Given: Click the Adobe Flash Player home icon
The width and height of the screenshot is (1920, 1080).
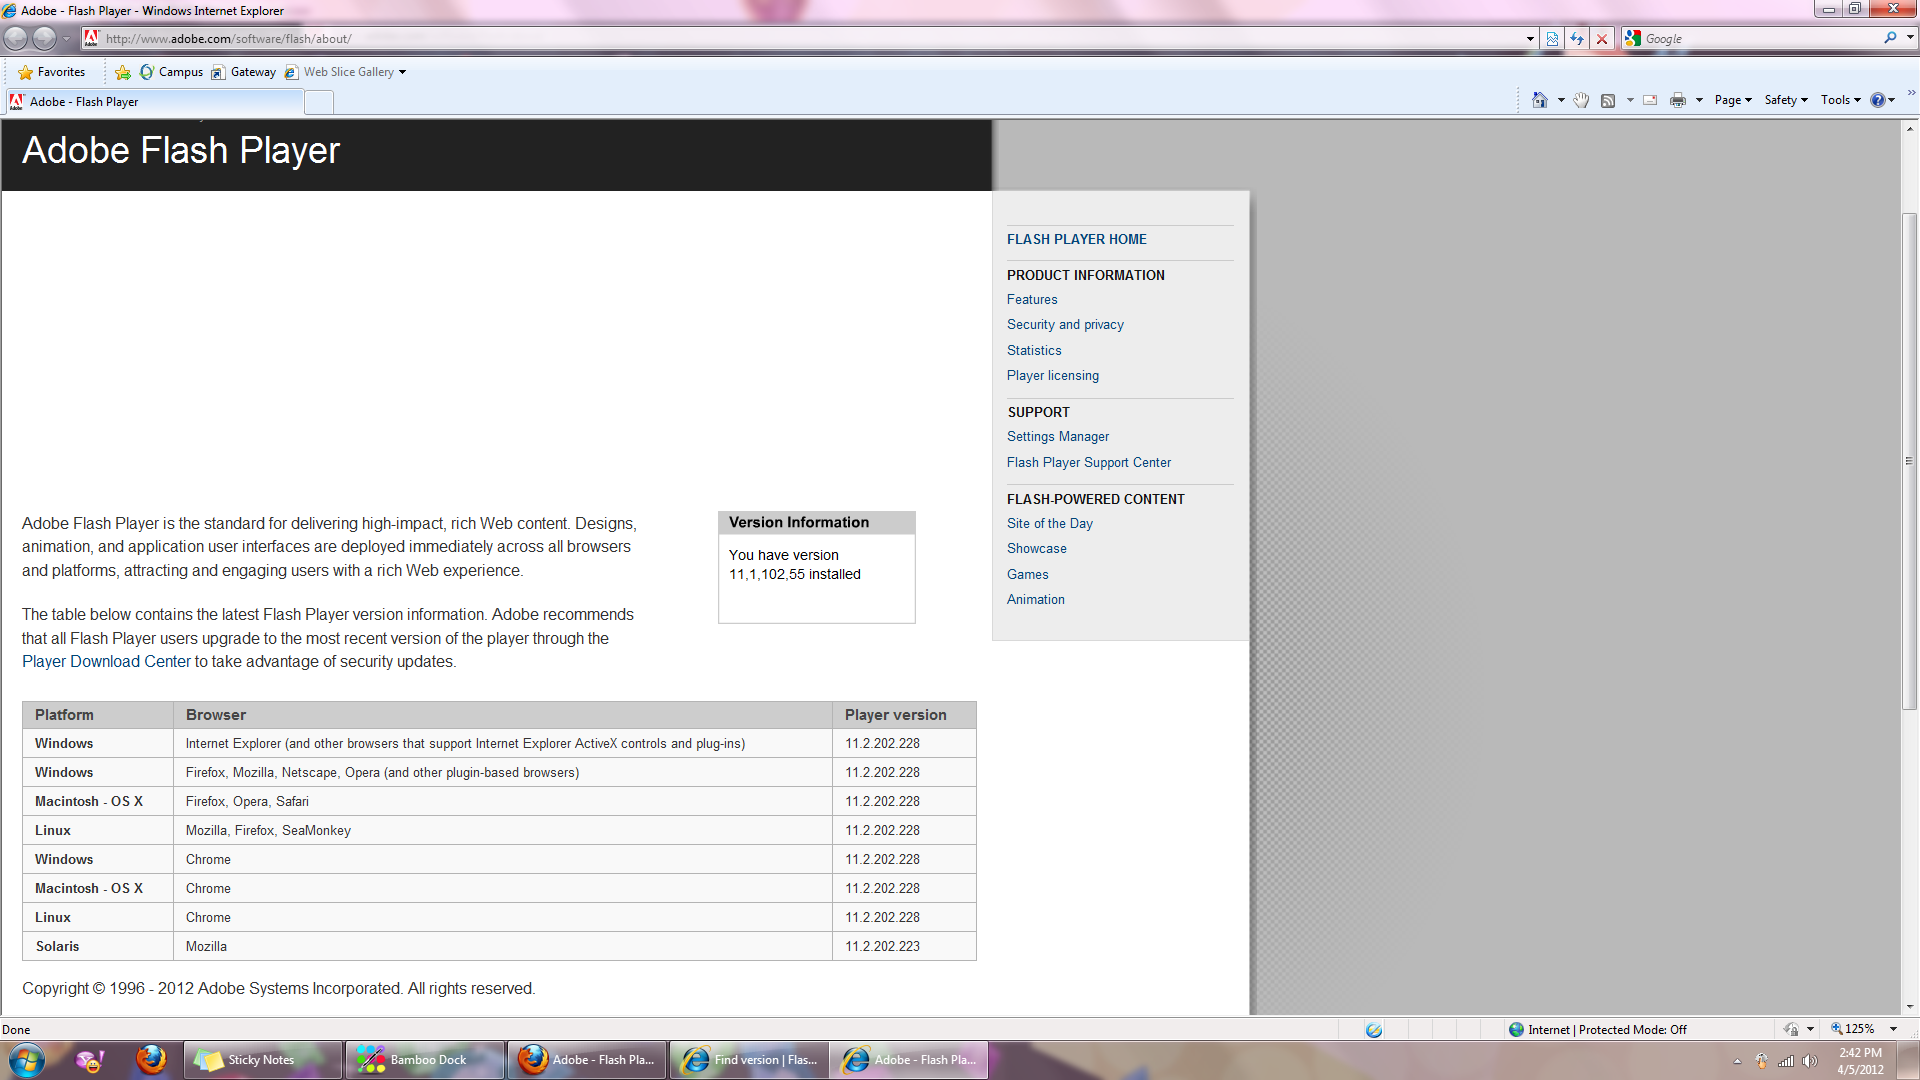Looking at the screenshot, I should click(x=1076, y=239).
